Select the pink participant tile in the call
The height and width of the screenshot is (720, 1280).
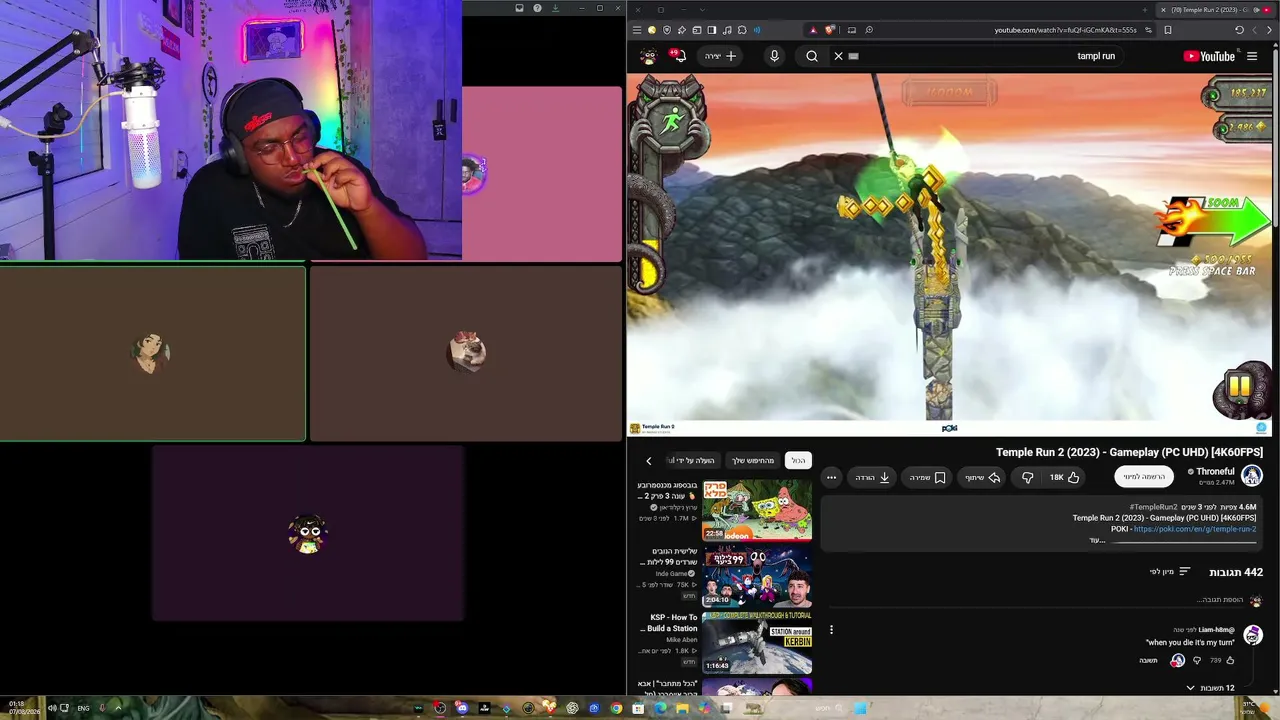(542, 174)
